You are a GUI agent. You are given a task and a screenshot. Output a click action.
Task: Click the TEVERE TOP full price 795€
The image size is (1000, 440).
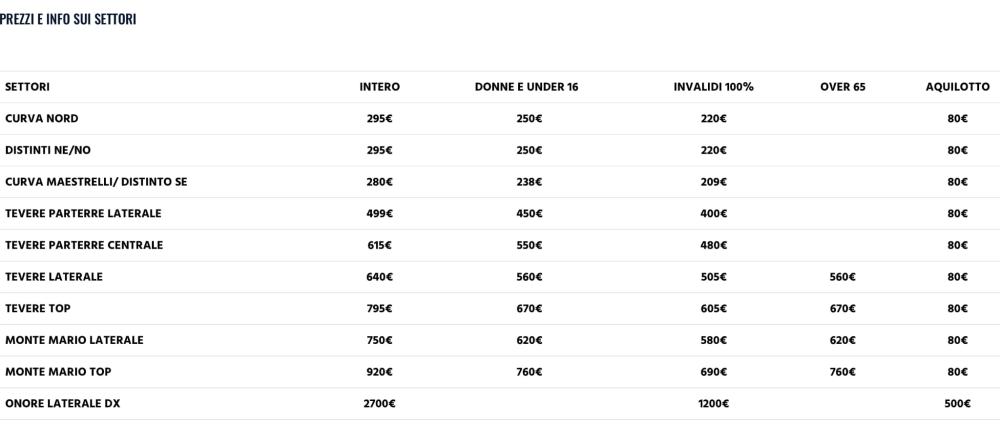click(x=379, y=309)
